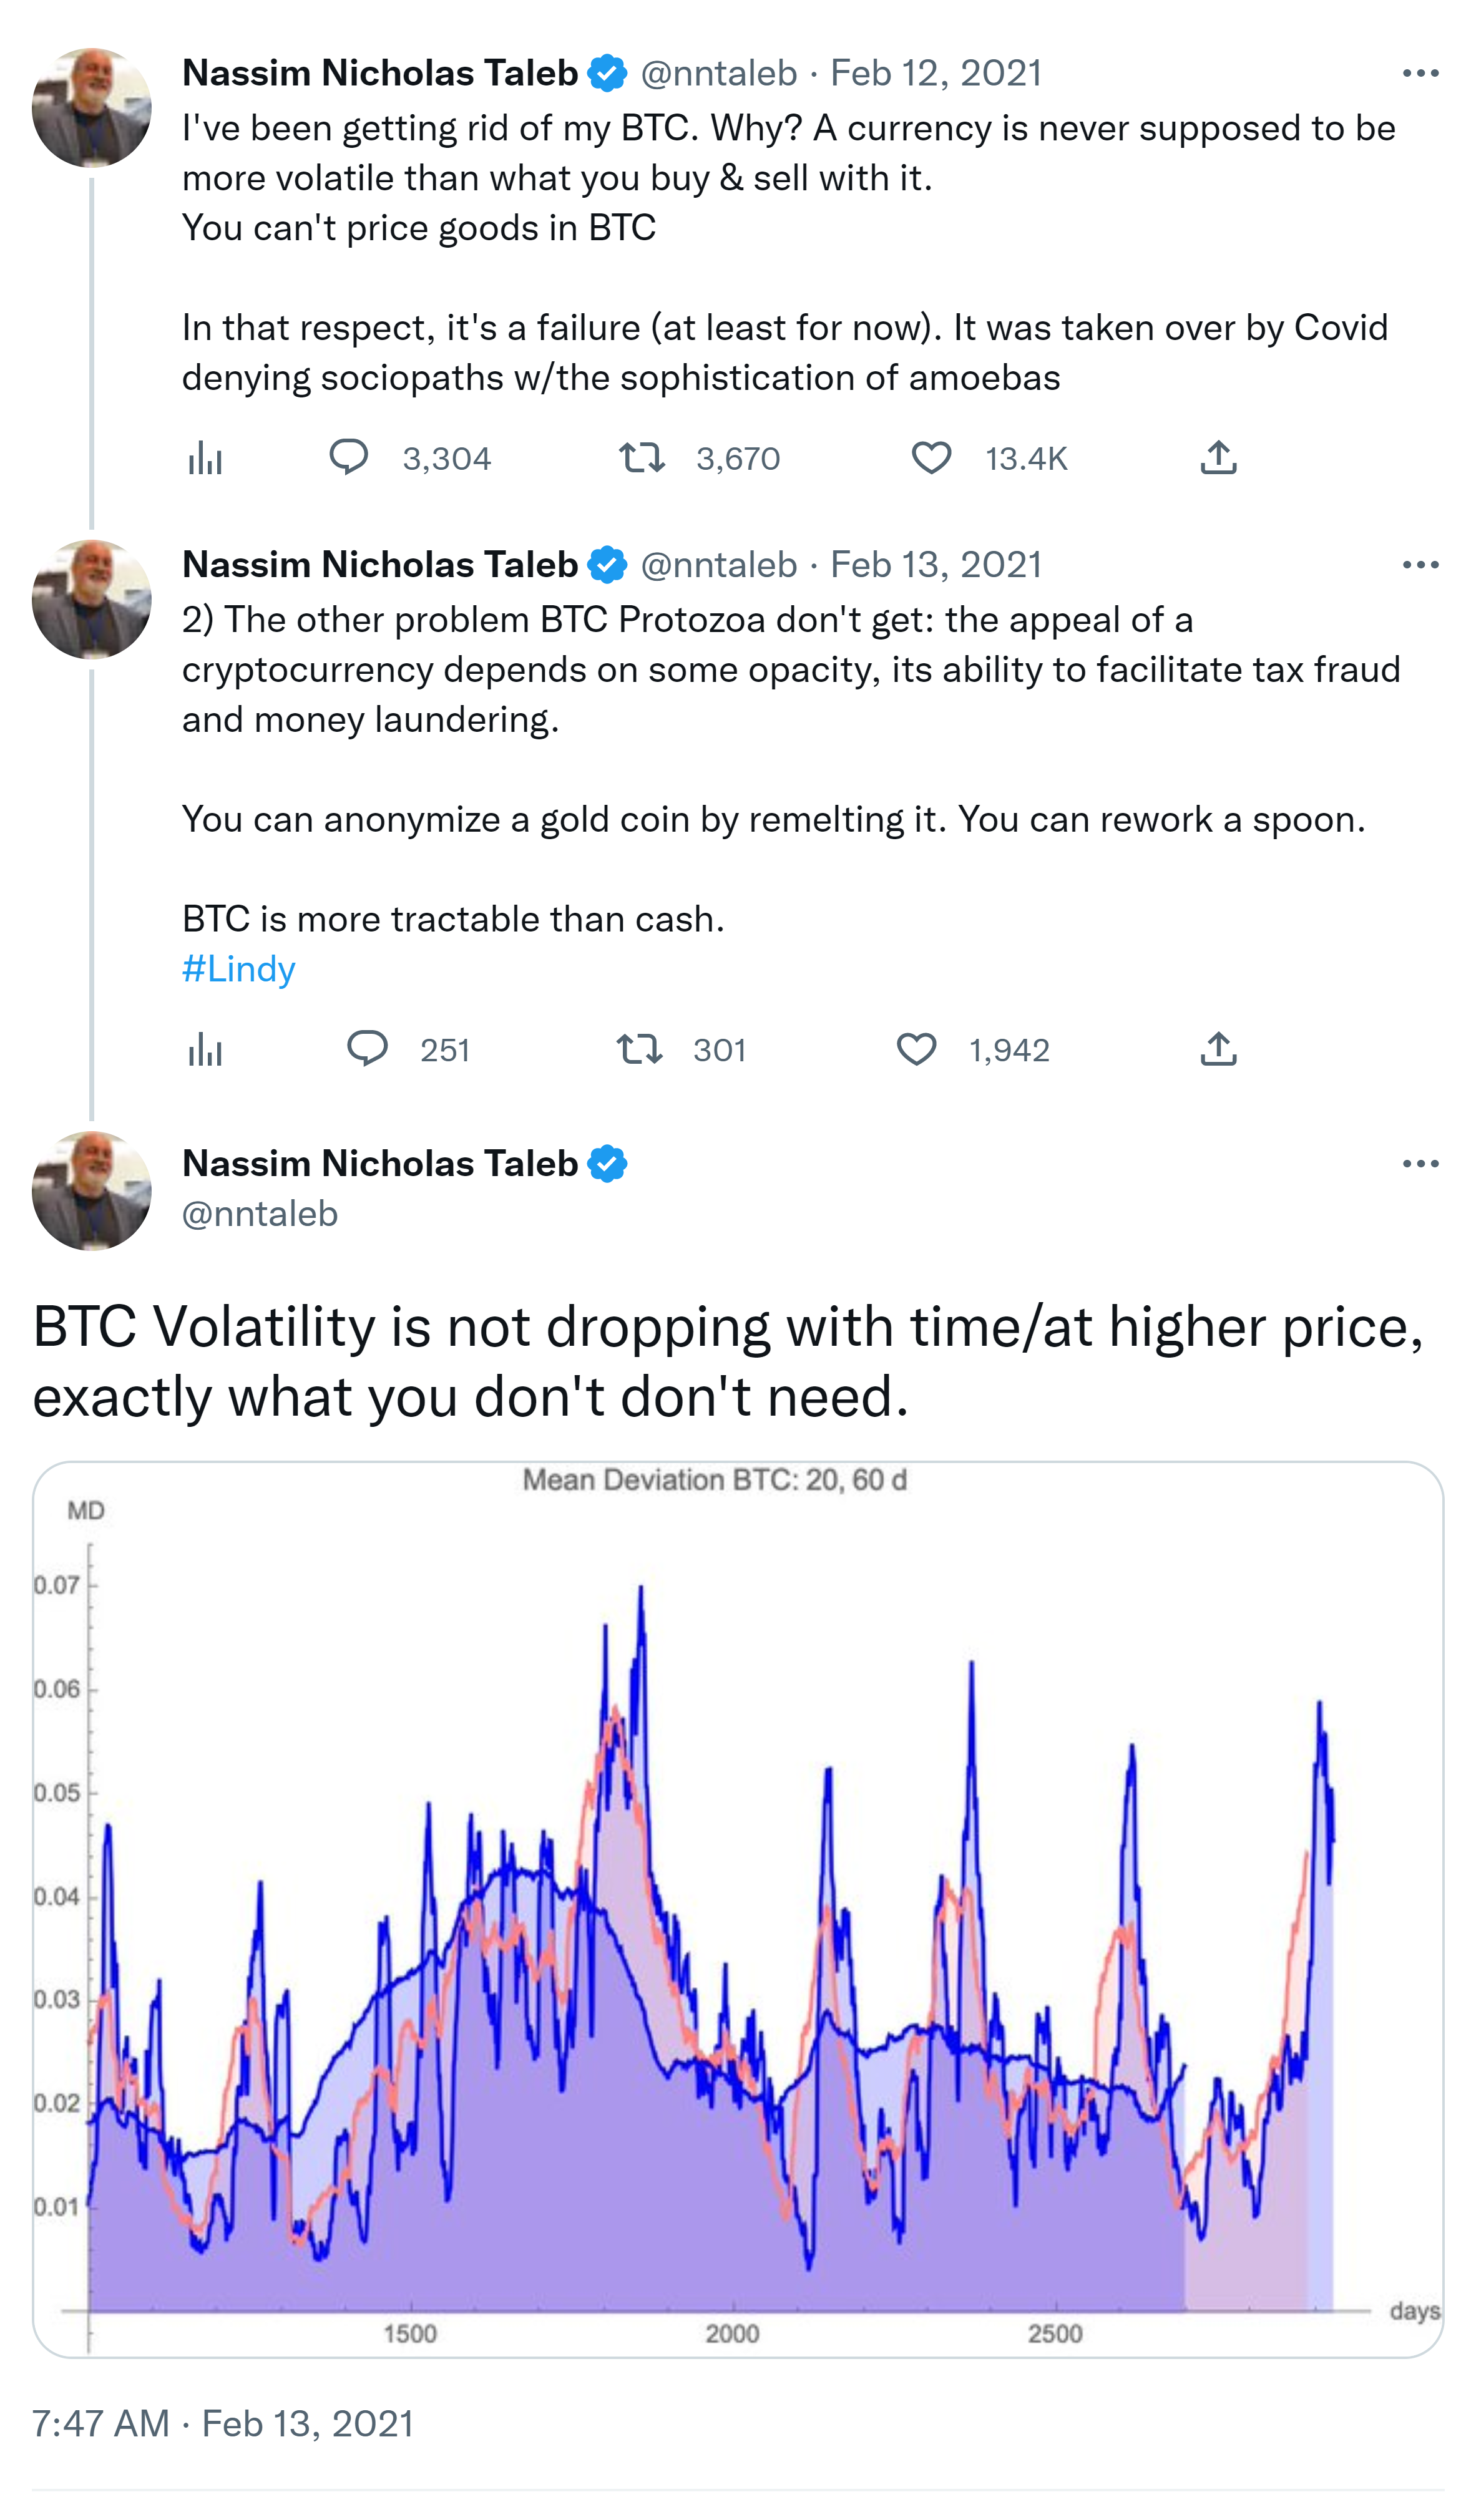Retweet the tweet with 3,670 retweets
Screen dimensions: 1461x2520
pos(641,458)
